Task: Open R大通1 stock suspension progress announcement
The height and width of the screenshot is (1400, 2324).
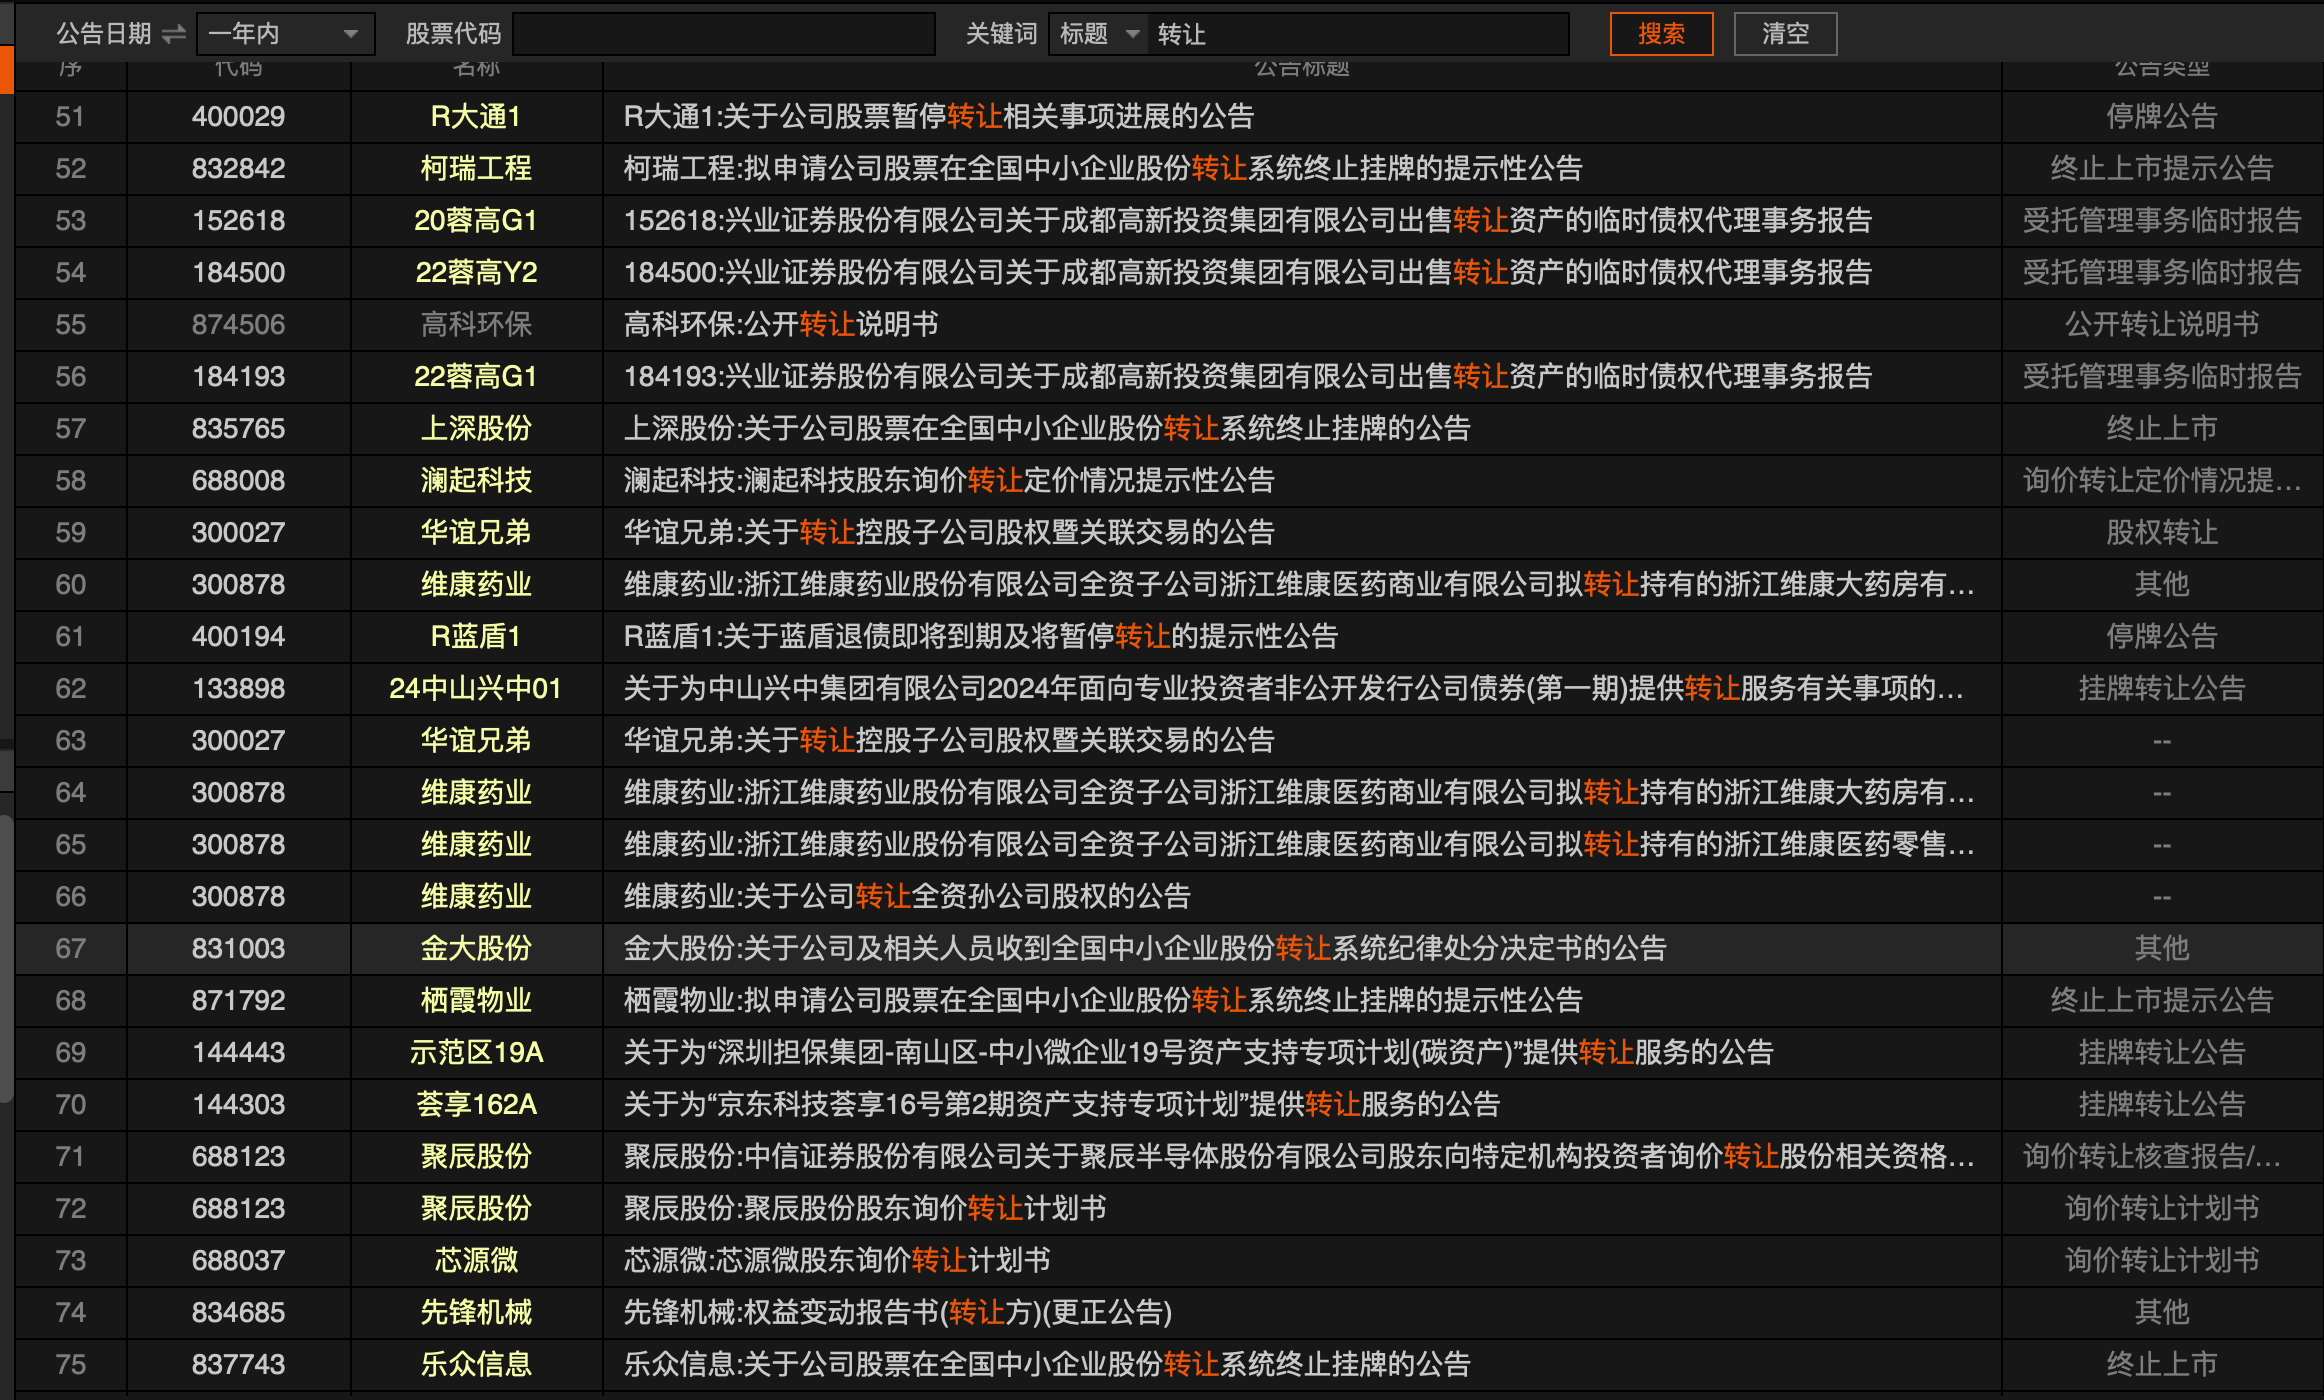Action: point(939,116)
